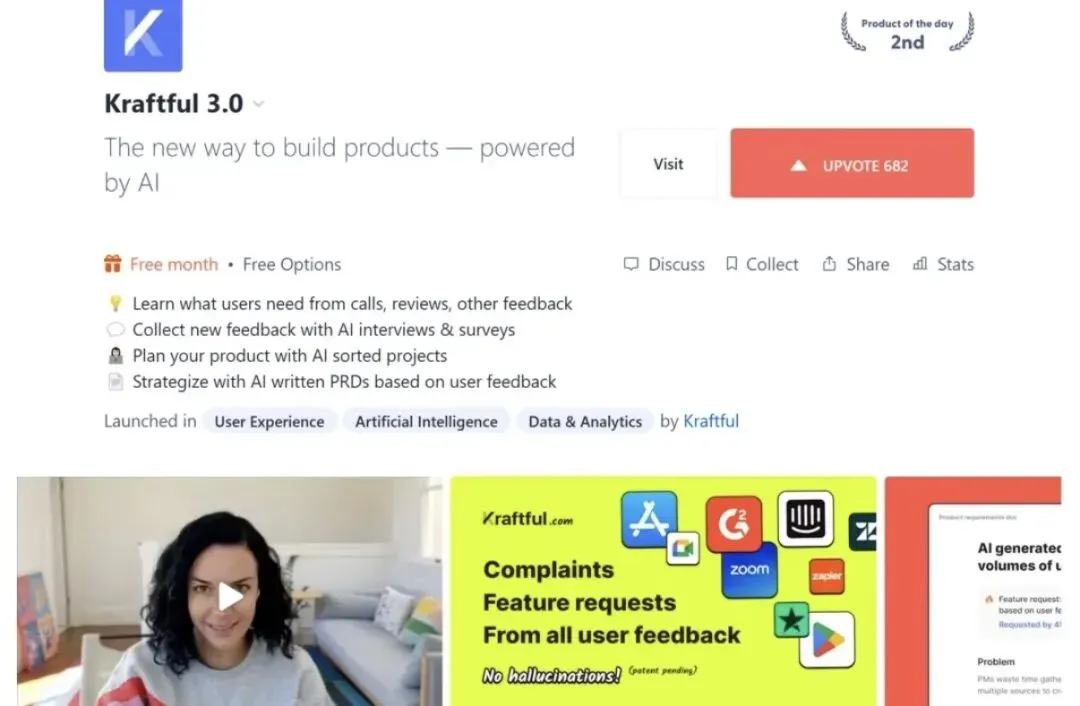The height and width of the screenshot is (706, 1080).
Task: Upvote Kraftful with the UPVOTE 682 button
Action: coord(852,163)
